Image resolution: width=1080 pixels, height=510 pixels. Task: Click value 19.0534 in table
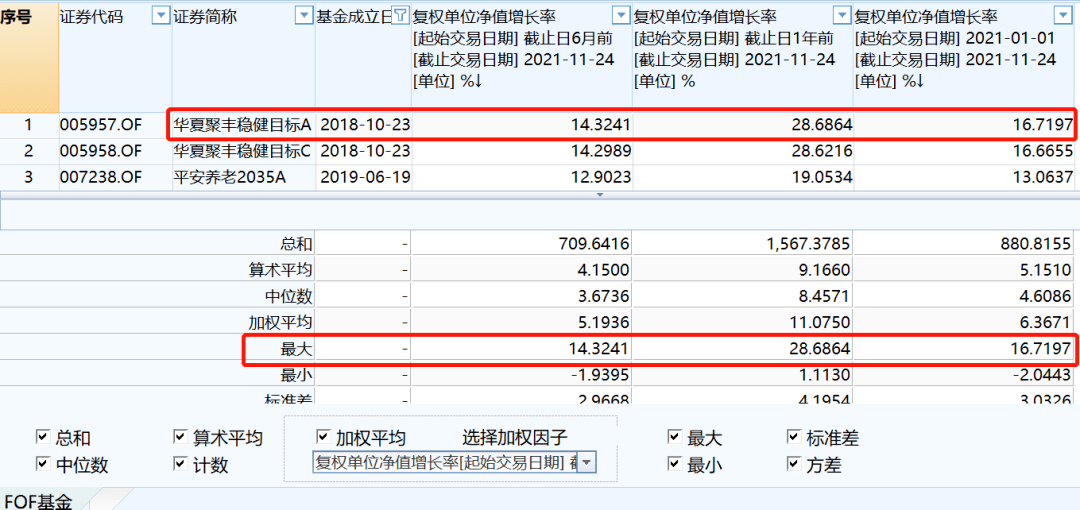[x=820, y=178]
